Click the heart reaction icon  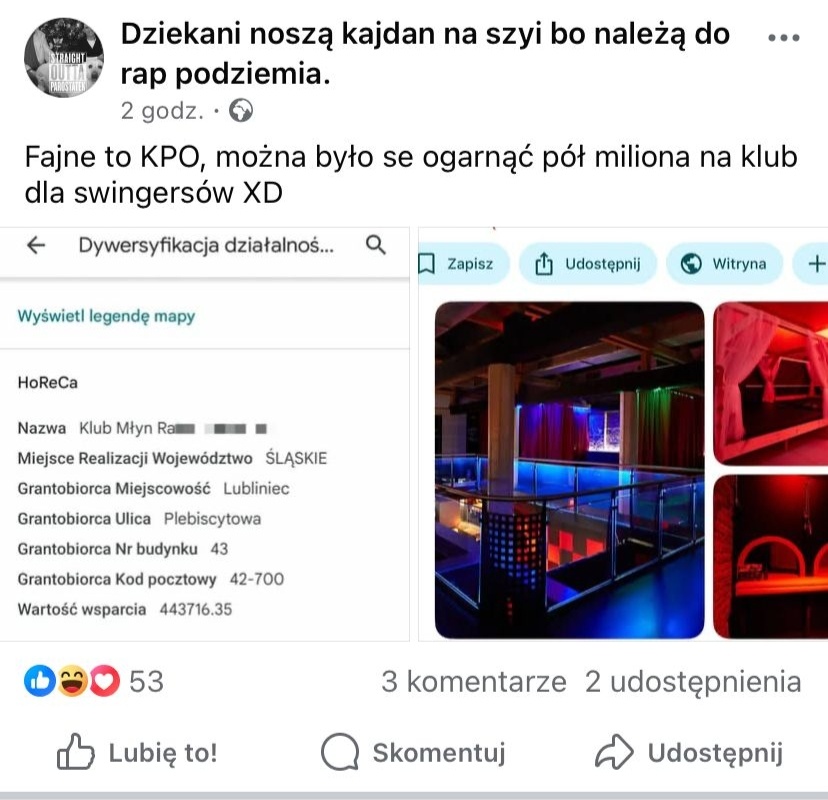click(x=105, y=681)
